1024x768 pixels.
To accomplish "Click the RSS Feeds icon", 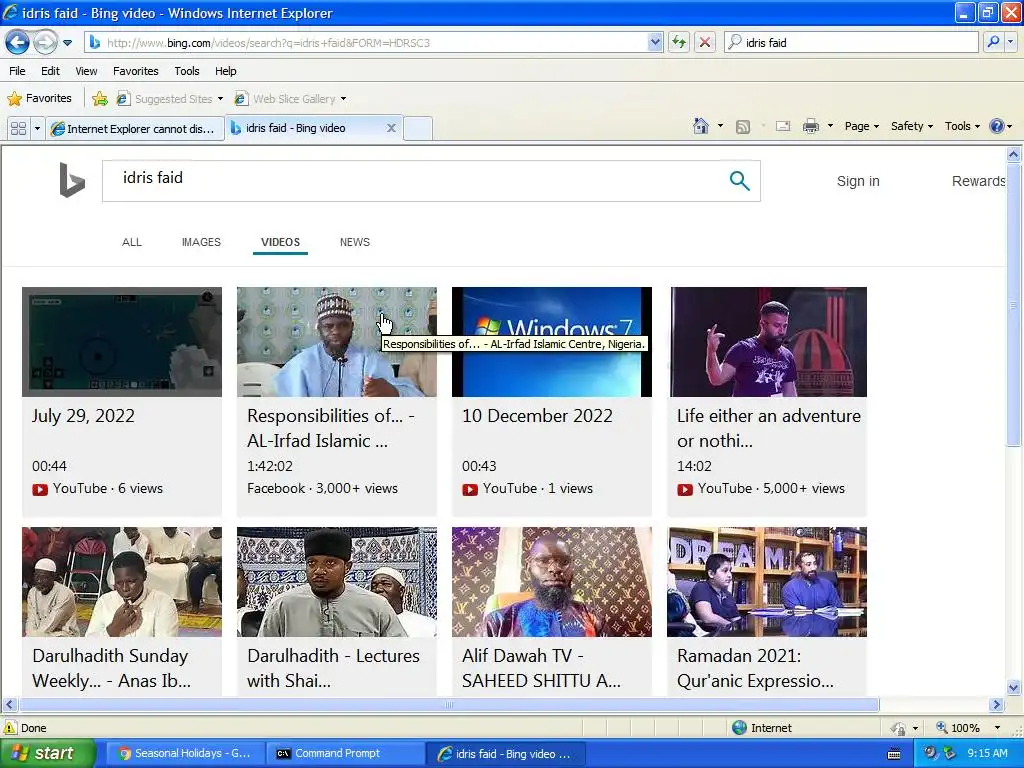I will point(743,127).
